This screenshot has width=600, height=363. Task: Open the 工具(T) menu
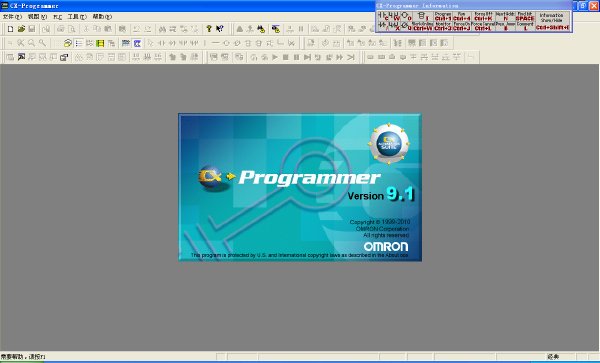point(77,17)
